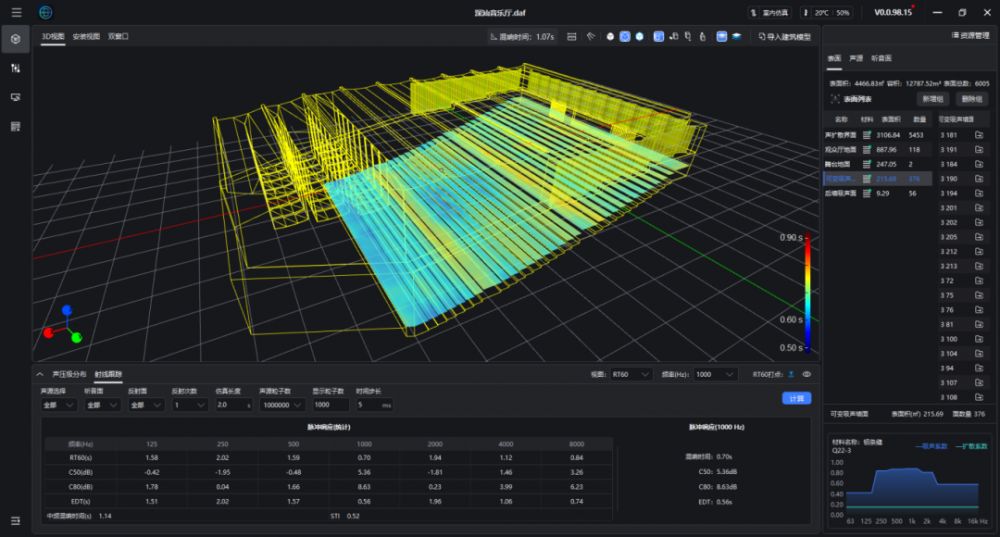Switch to the 声压级分布 tab
This screenshot has height=537, width=1000.
(x=69, y=374)
